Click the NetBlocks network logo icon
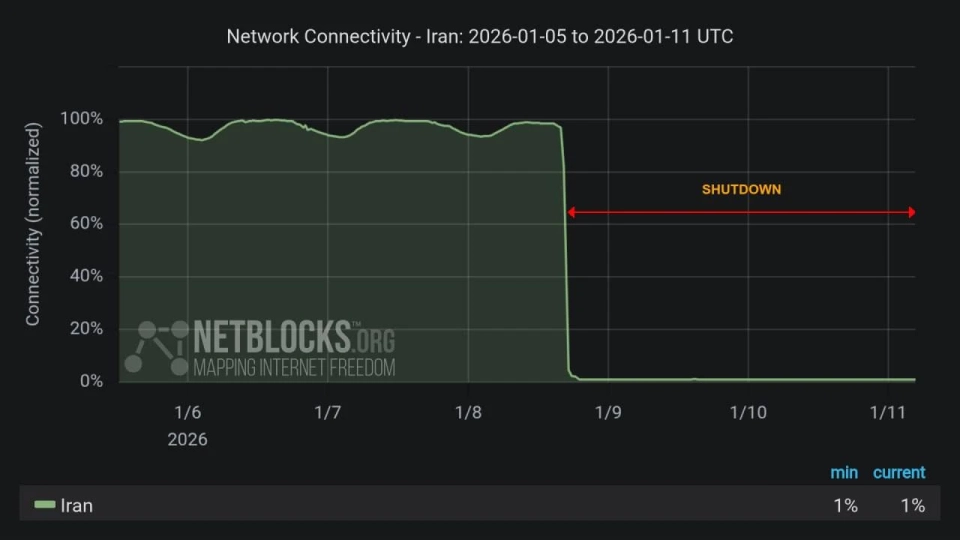The width and height of the screenshot is (960, 540). pos(158,347)
